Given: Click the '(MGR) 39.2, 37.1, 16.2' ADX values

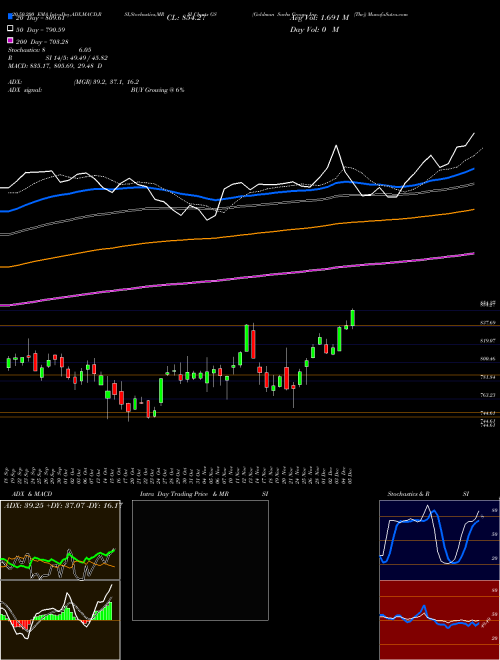Looking at the screenshot, I should coord(106,82).
